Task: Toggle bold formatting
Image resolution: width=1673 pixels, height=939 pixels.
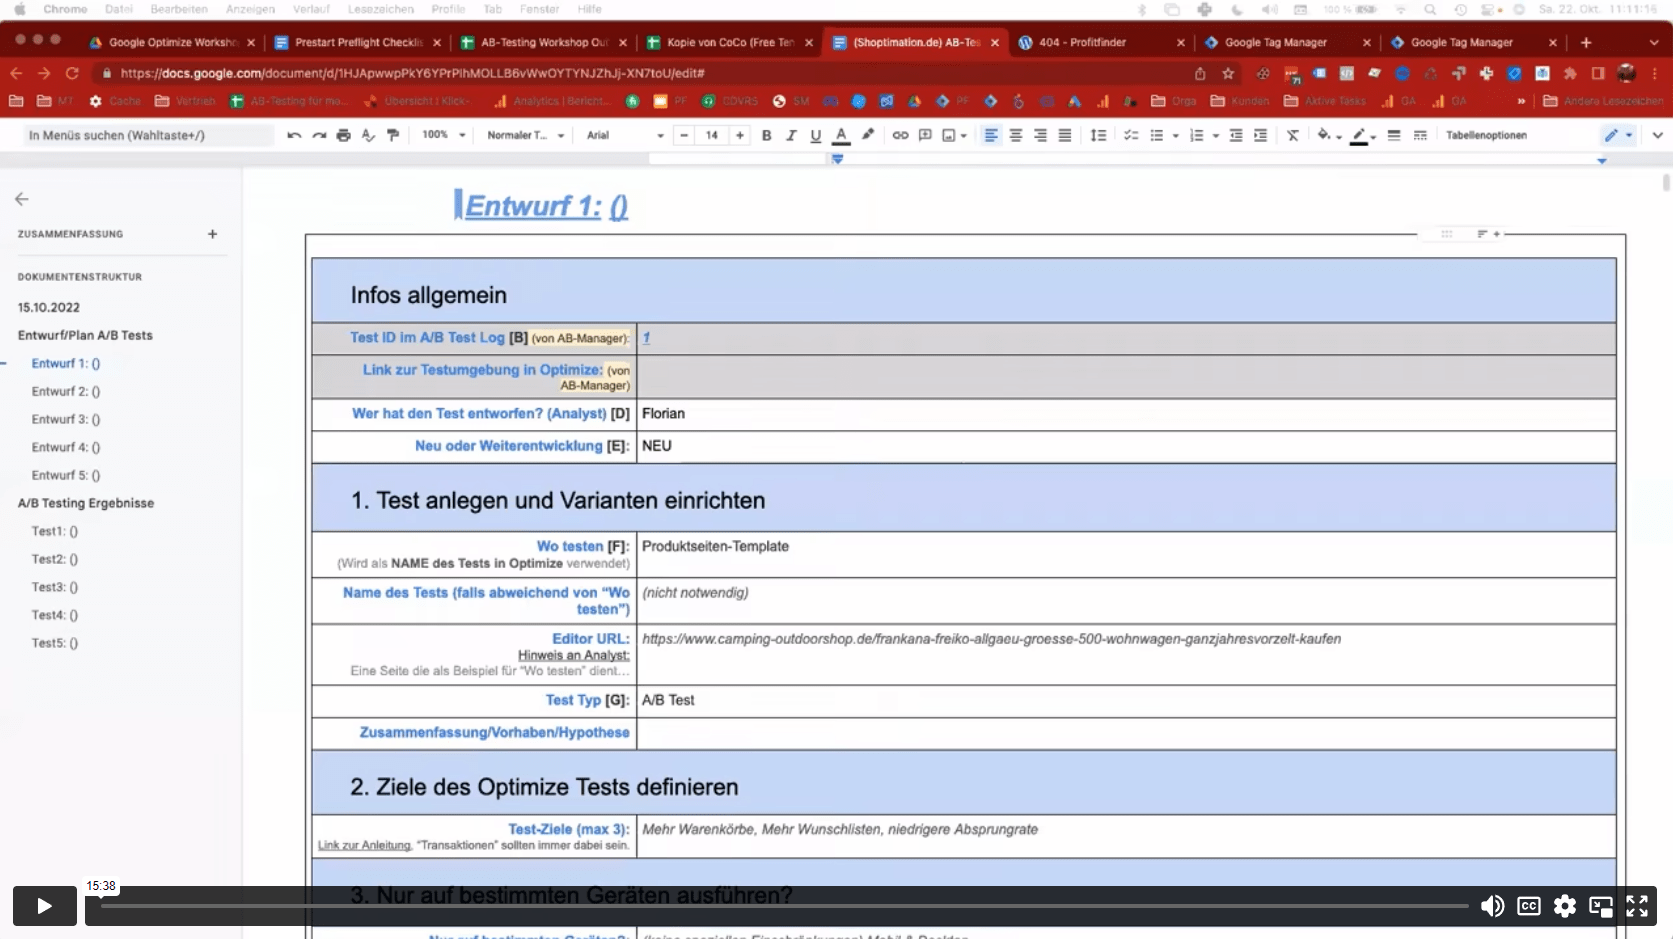Action: pos(766,135)
